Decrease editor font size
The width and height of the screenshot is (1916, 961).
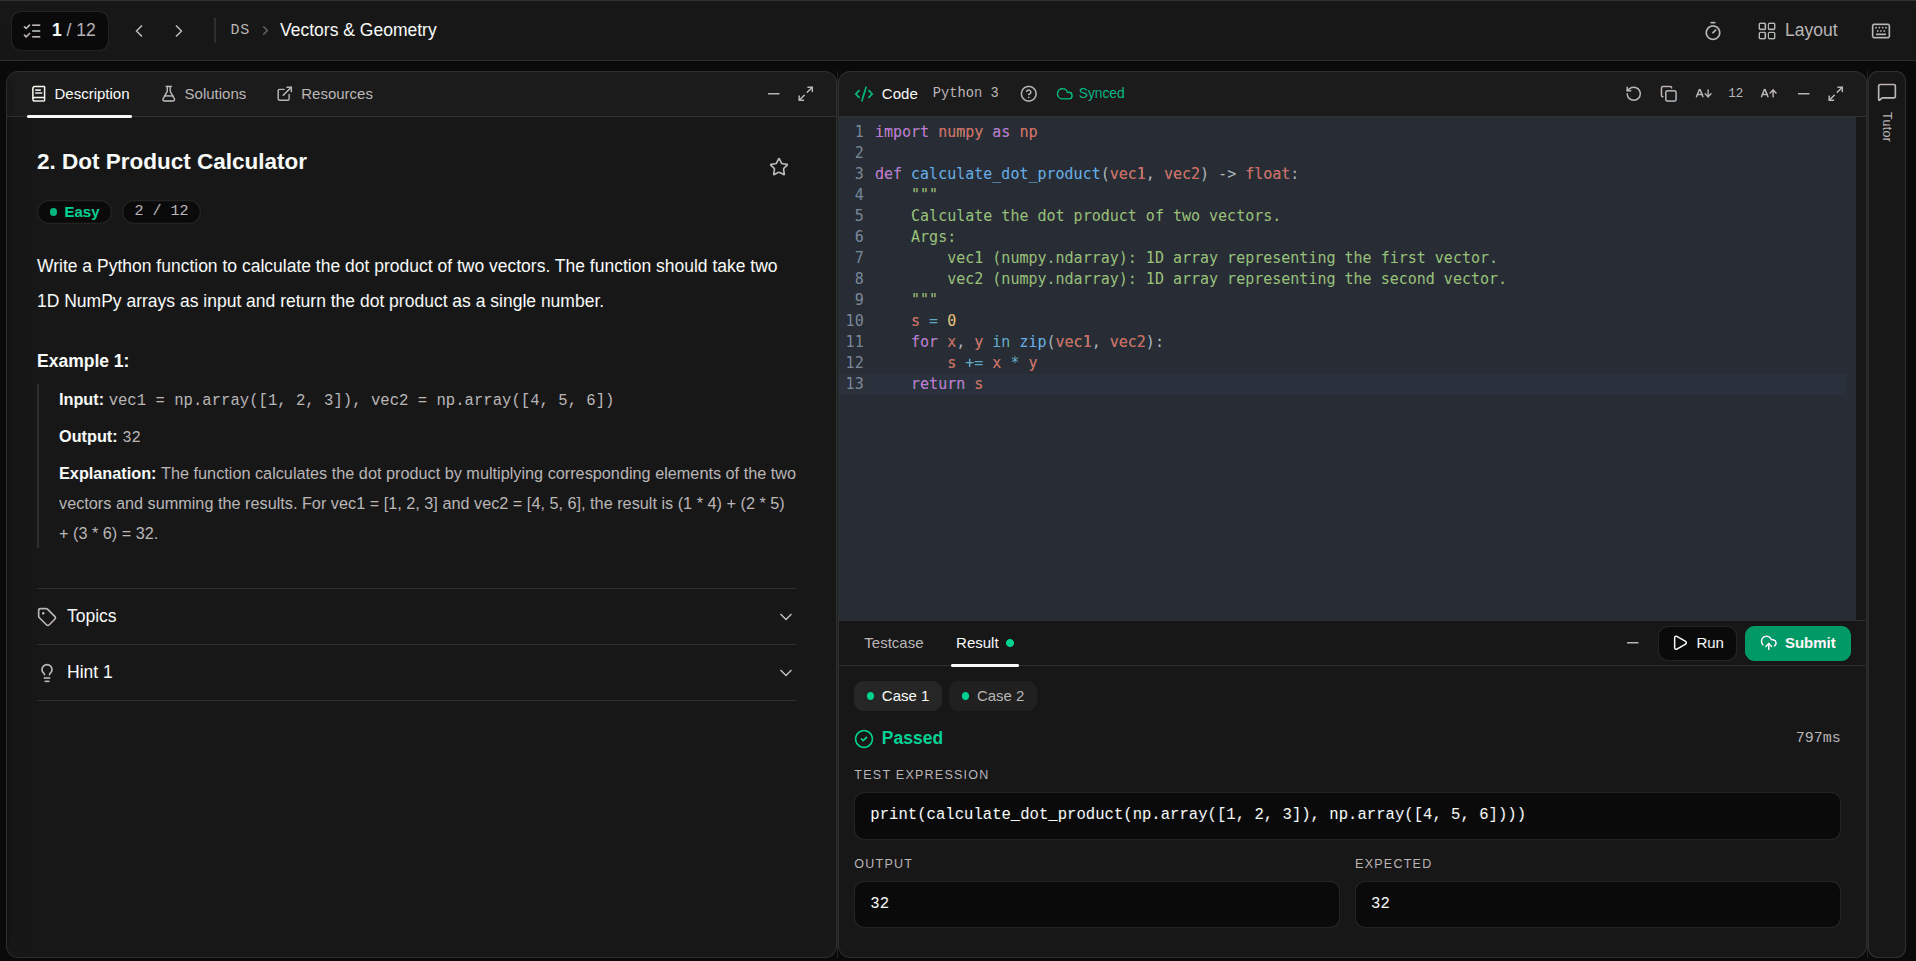coord(1703,94)
